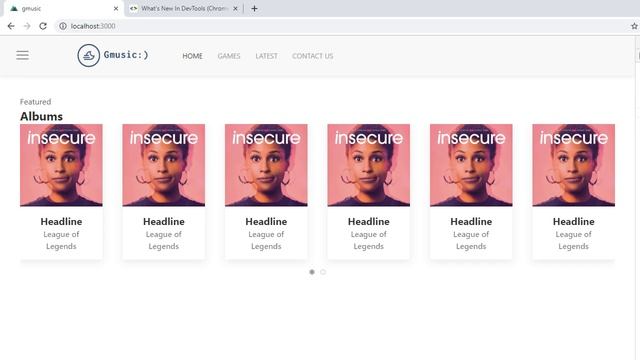The width and height of the screenshot is (640, 360).
Task: Close the What's New In DevTools tab
Action: coord(236,8)
